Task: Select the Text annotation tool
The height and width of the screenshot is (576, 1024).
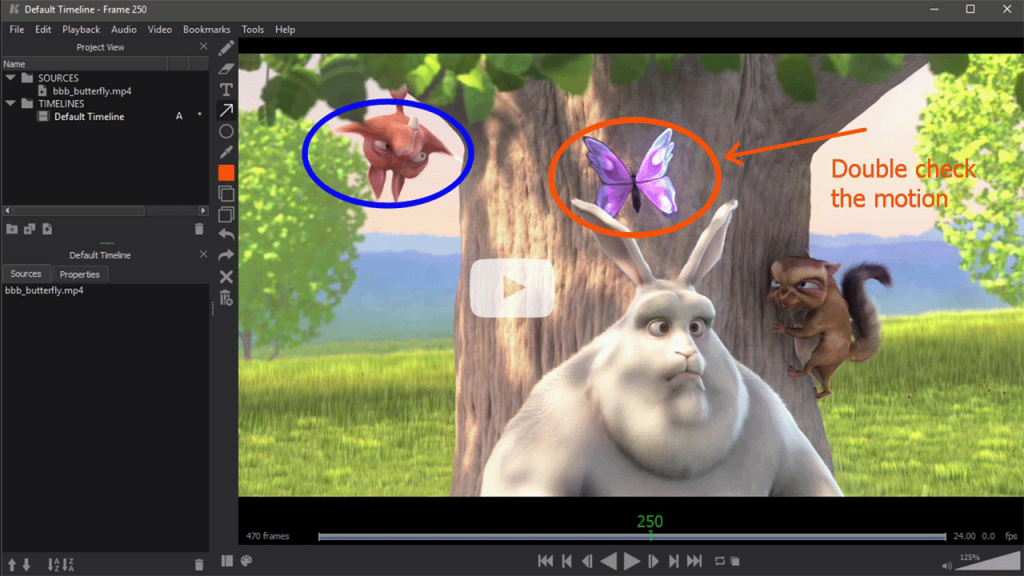Action: (x=226, y=89)
